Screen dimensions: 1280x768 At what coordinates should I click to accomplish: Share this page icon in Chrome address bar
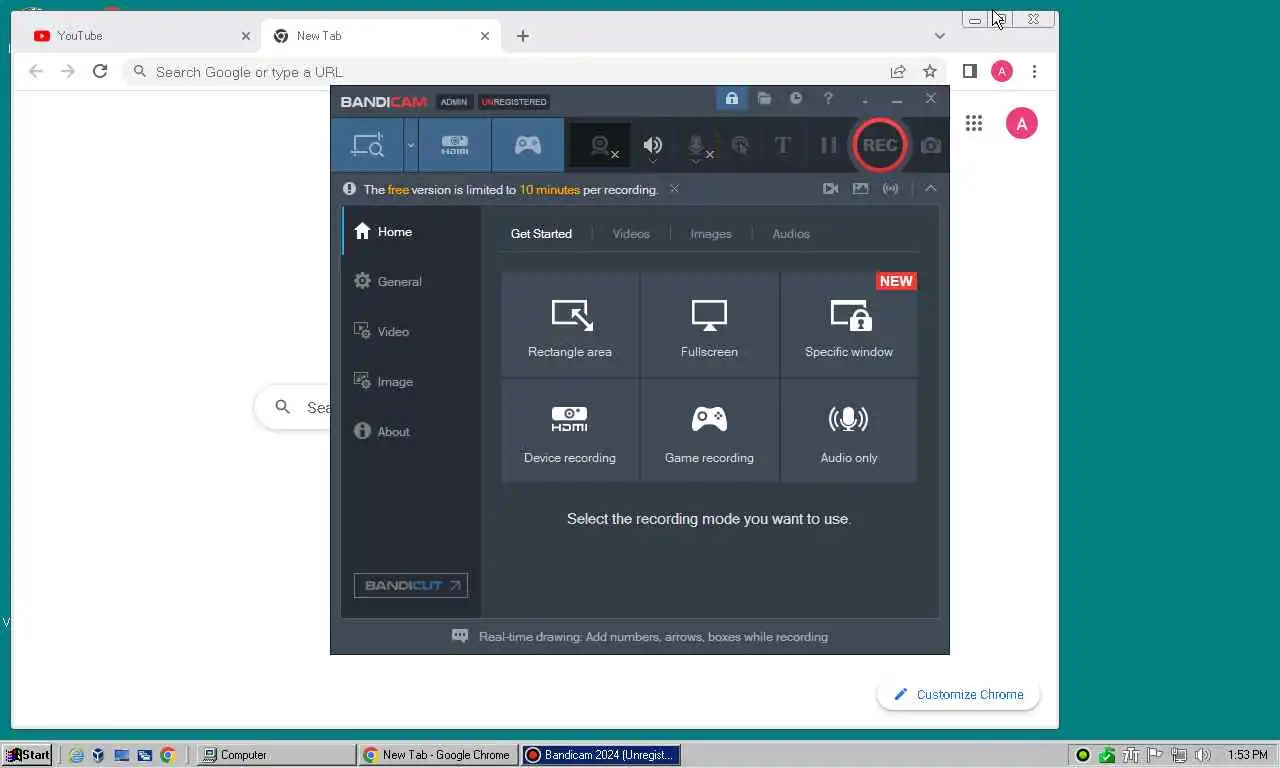pos(898,71)
